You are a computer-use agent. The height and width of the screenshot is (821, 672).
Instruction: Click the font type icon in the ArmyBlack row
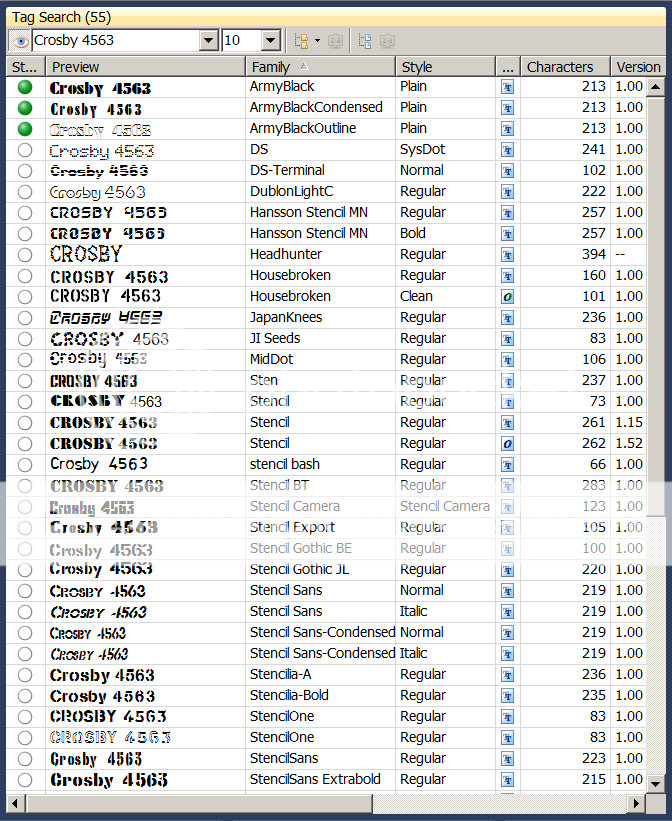coord(508,87)
